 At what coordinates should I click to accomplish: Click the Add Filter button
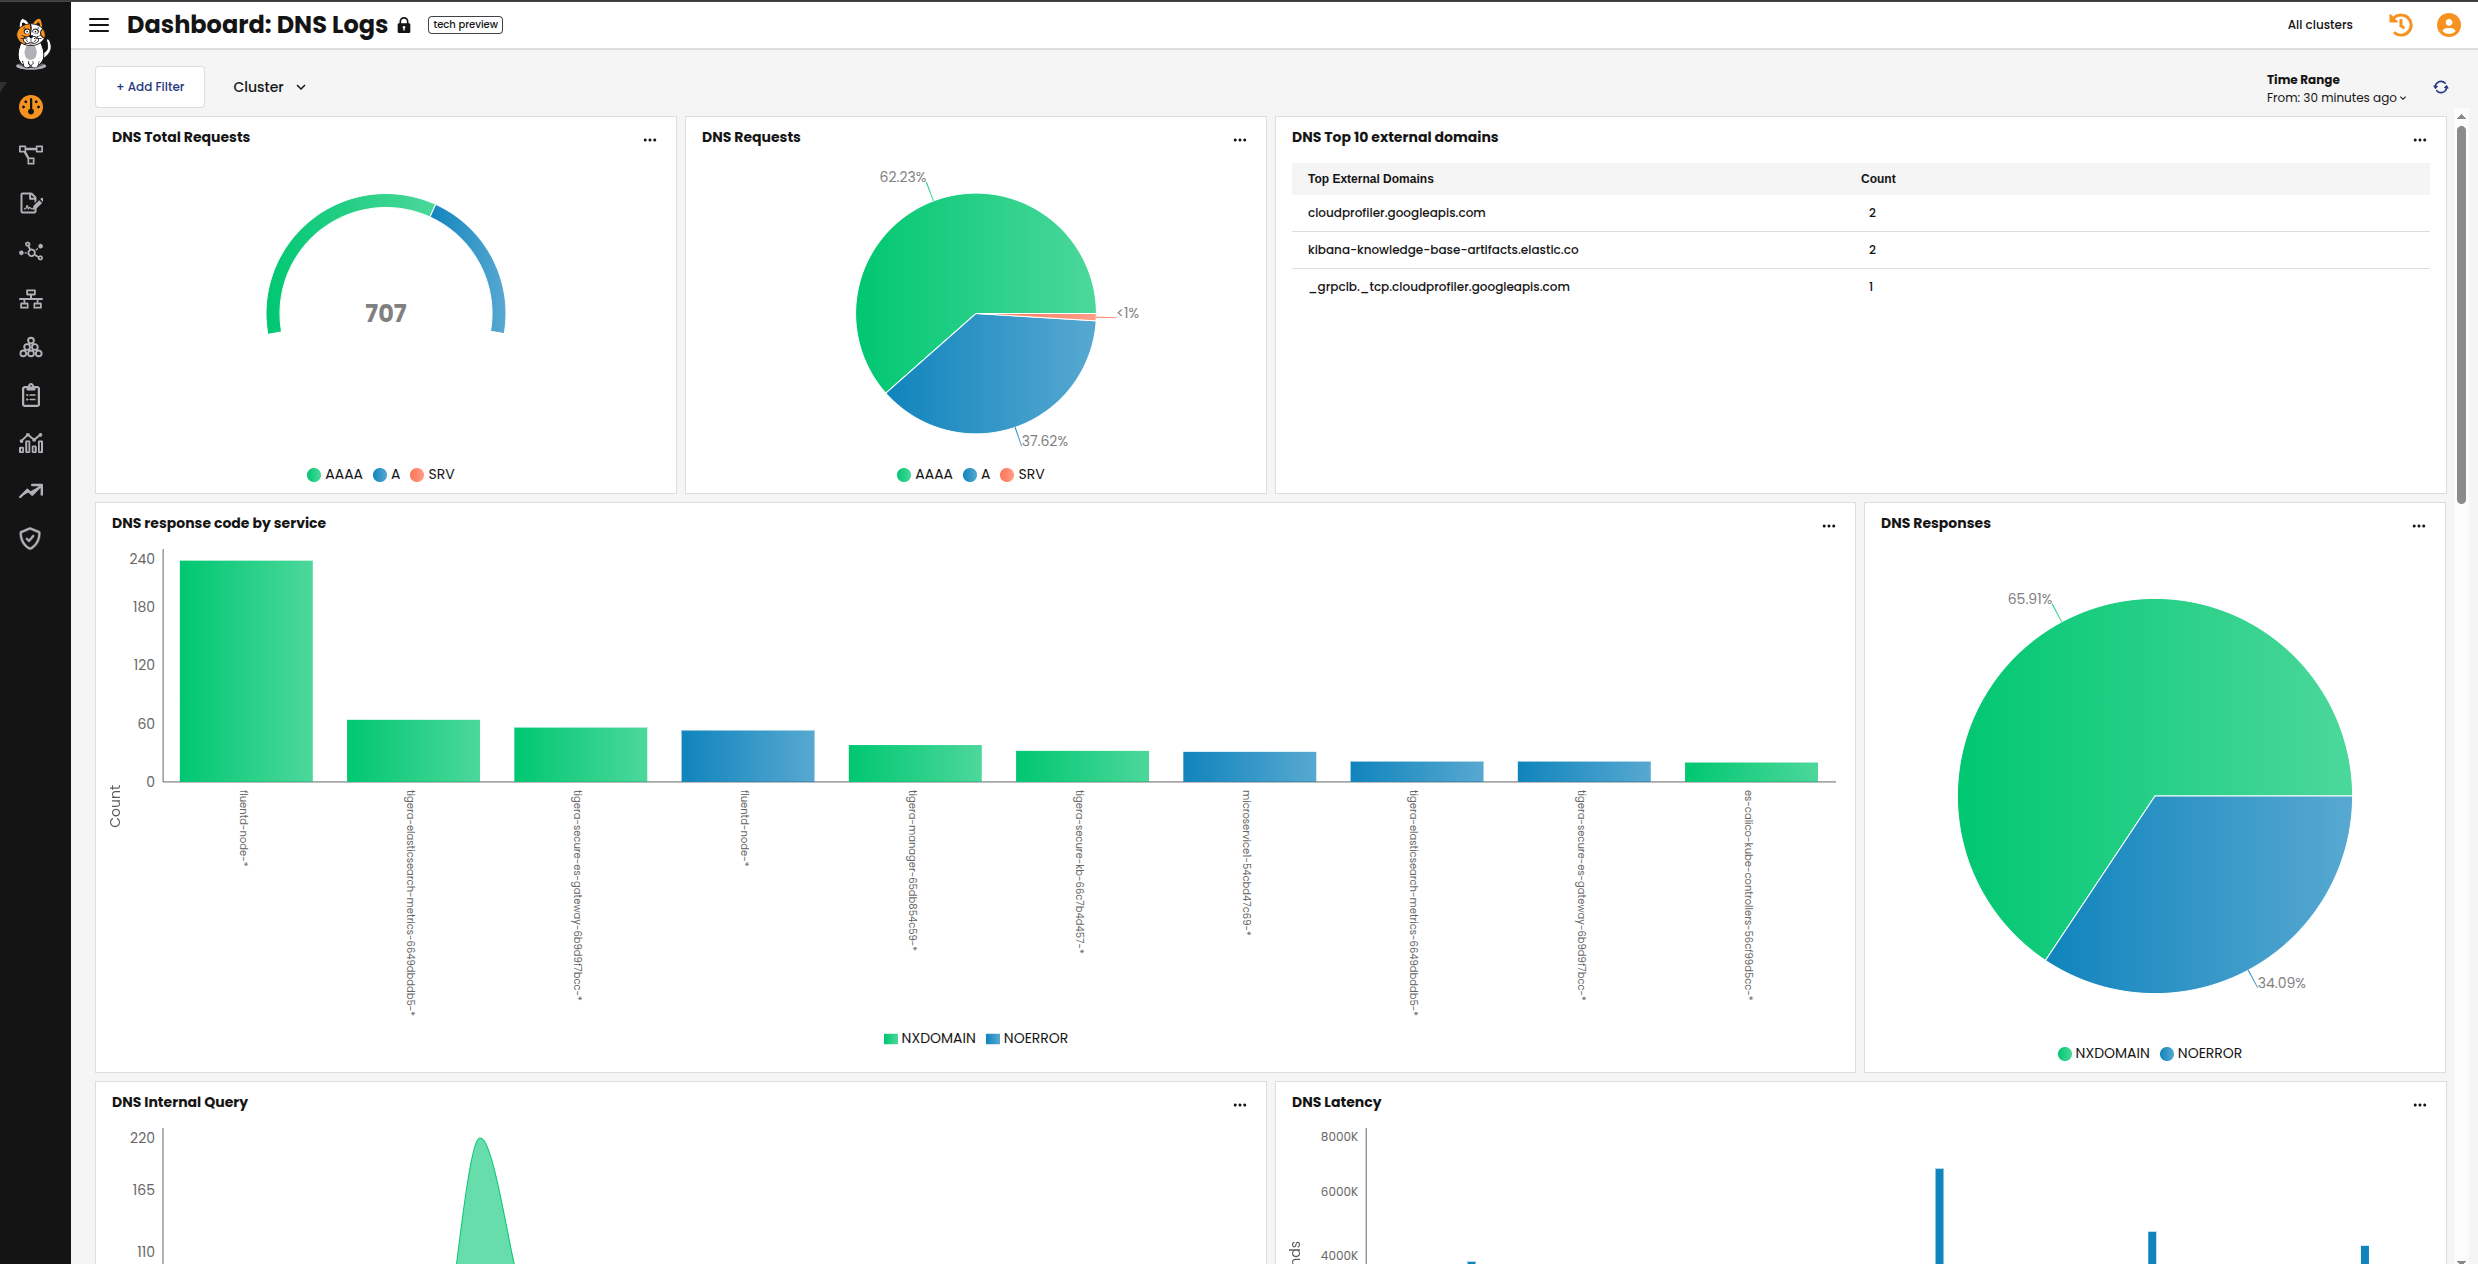tap(150, 88)
